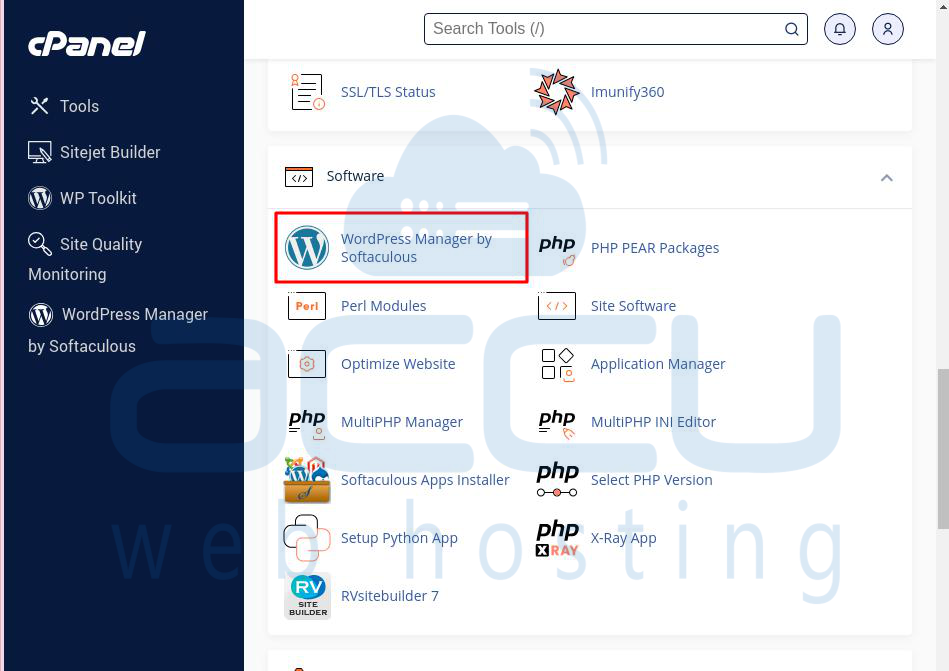
Task: Open the RVsitebuilder 7 link
Action: pyautogui.click(x=390, y=596)
